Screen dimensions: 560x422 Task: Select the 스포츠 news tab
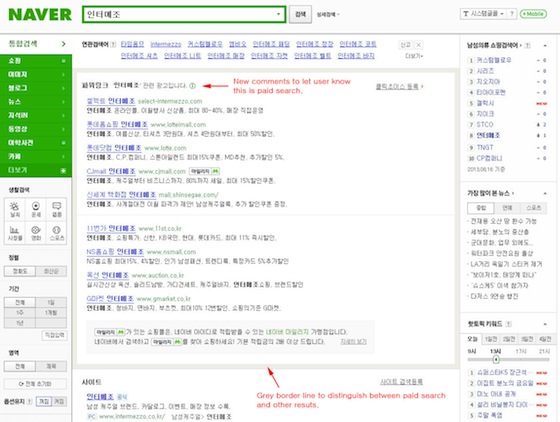click(x=533, y=208)
